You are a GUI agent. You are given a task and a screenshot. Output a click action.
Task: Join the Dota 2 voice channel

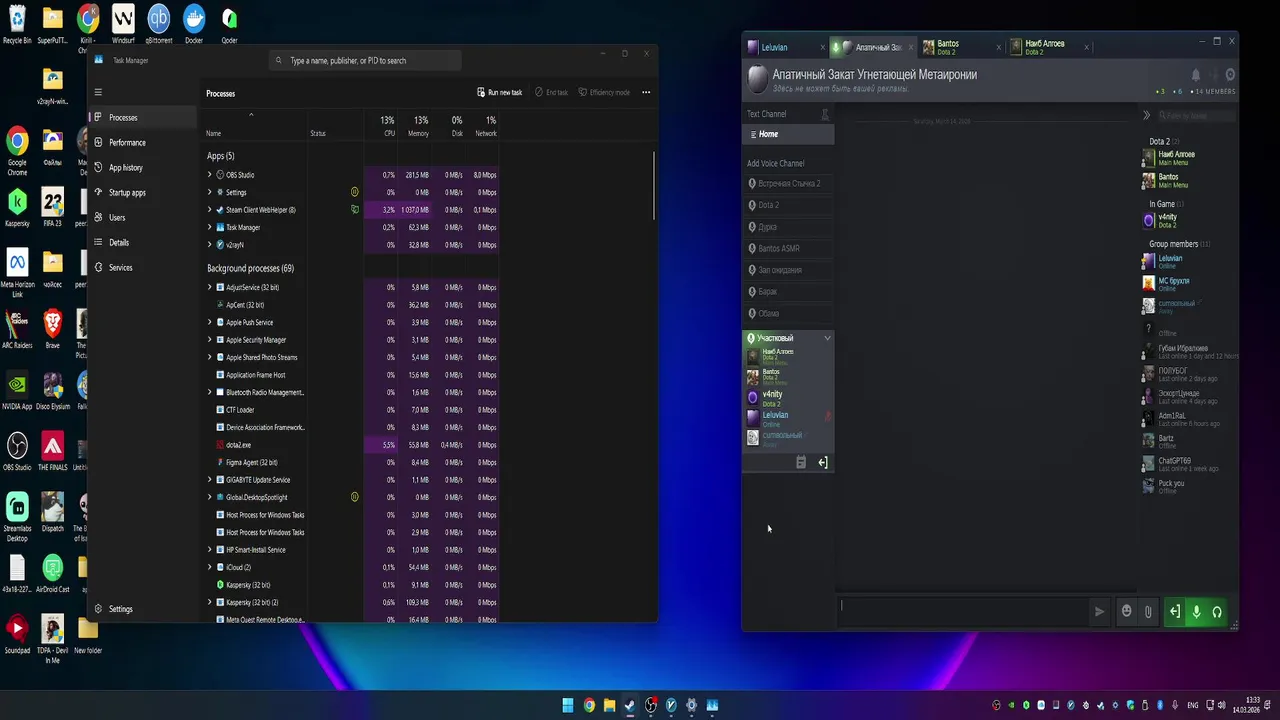pos(788,205)
